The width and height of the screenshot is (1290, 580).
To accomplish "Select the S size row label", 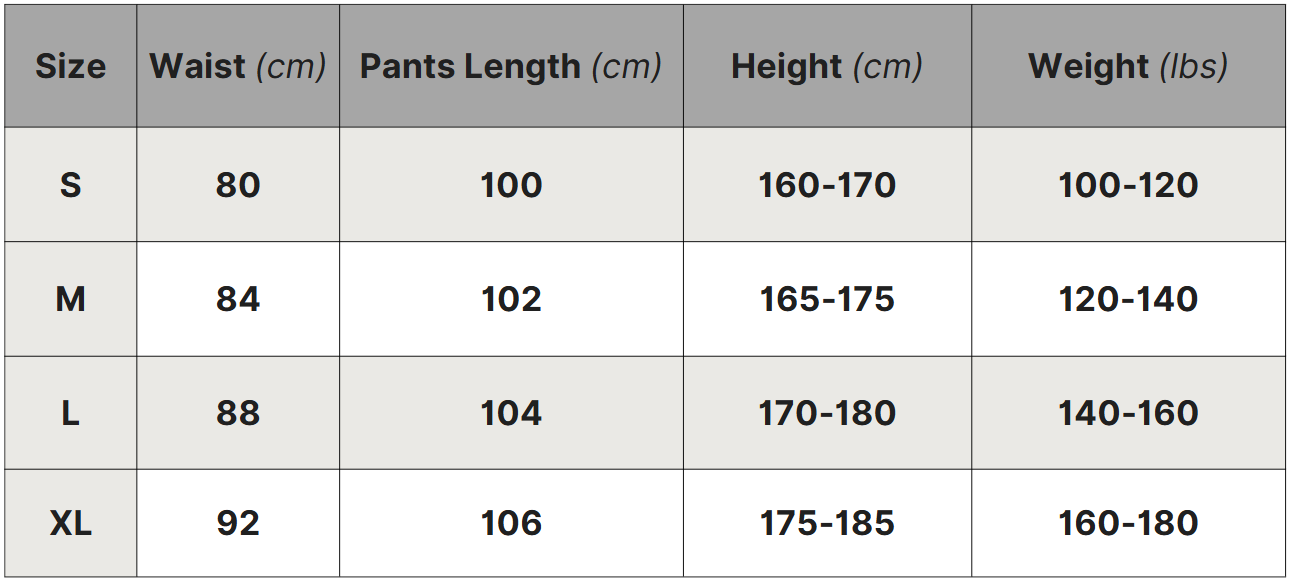I will [70, 185].
